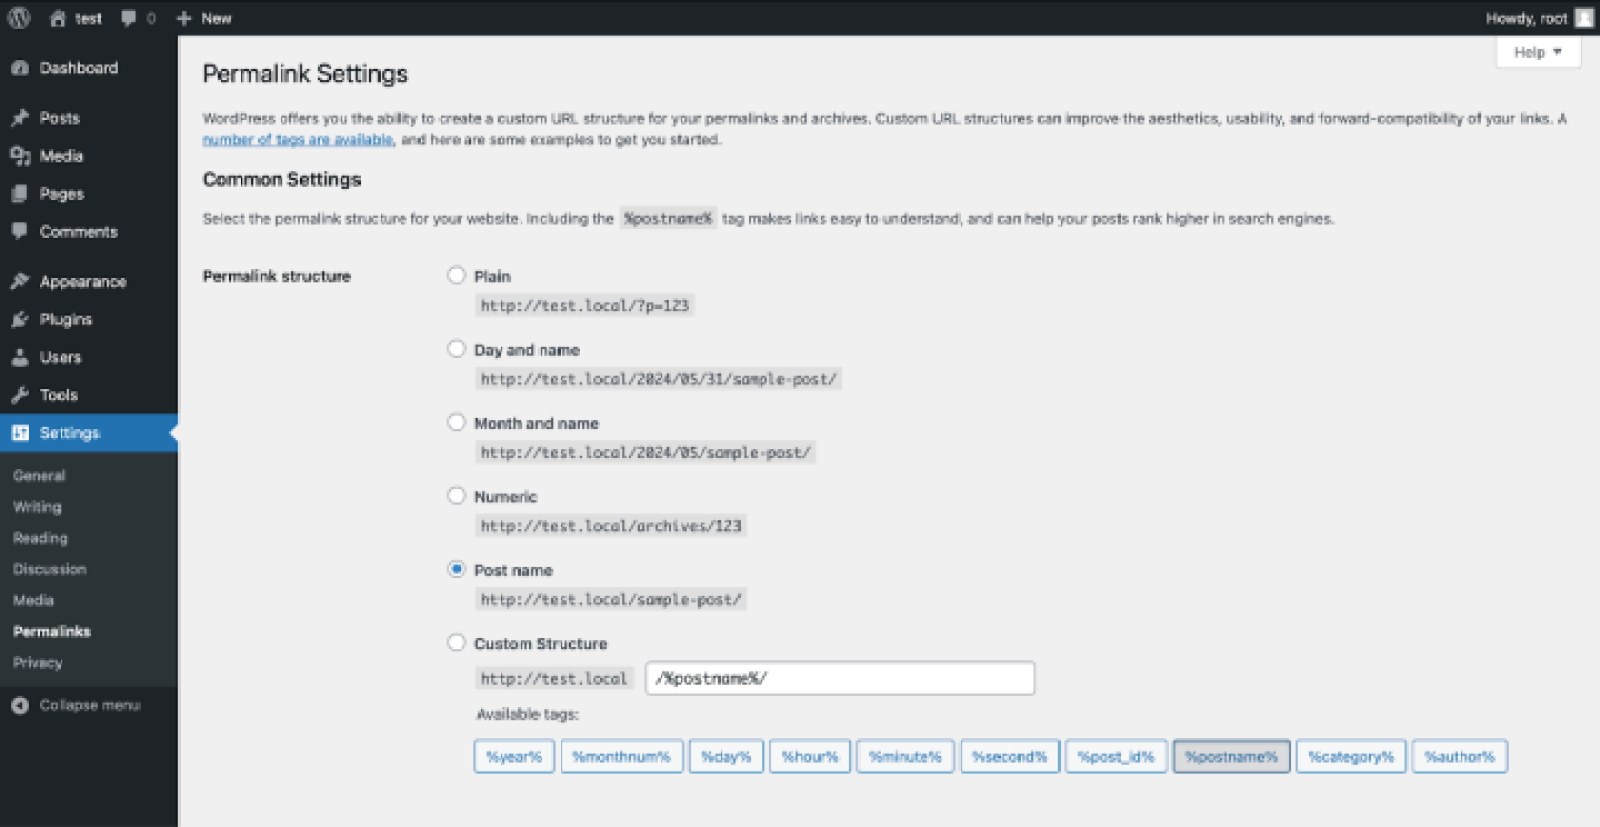Open the Discussion settings submenu
1600x827 pixels.
click(50, 569)
